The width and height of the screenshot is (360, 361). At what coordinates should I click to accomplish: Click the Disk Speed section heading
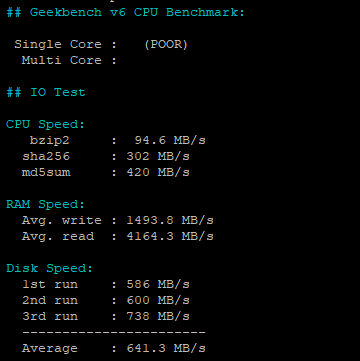(x=50, y=268)
